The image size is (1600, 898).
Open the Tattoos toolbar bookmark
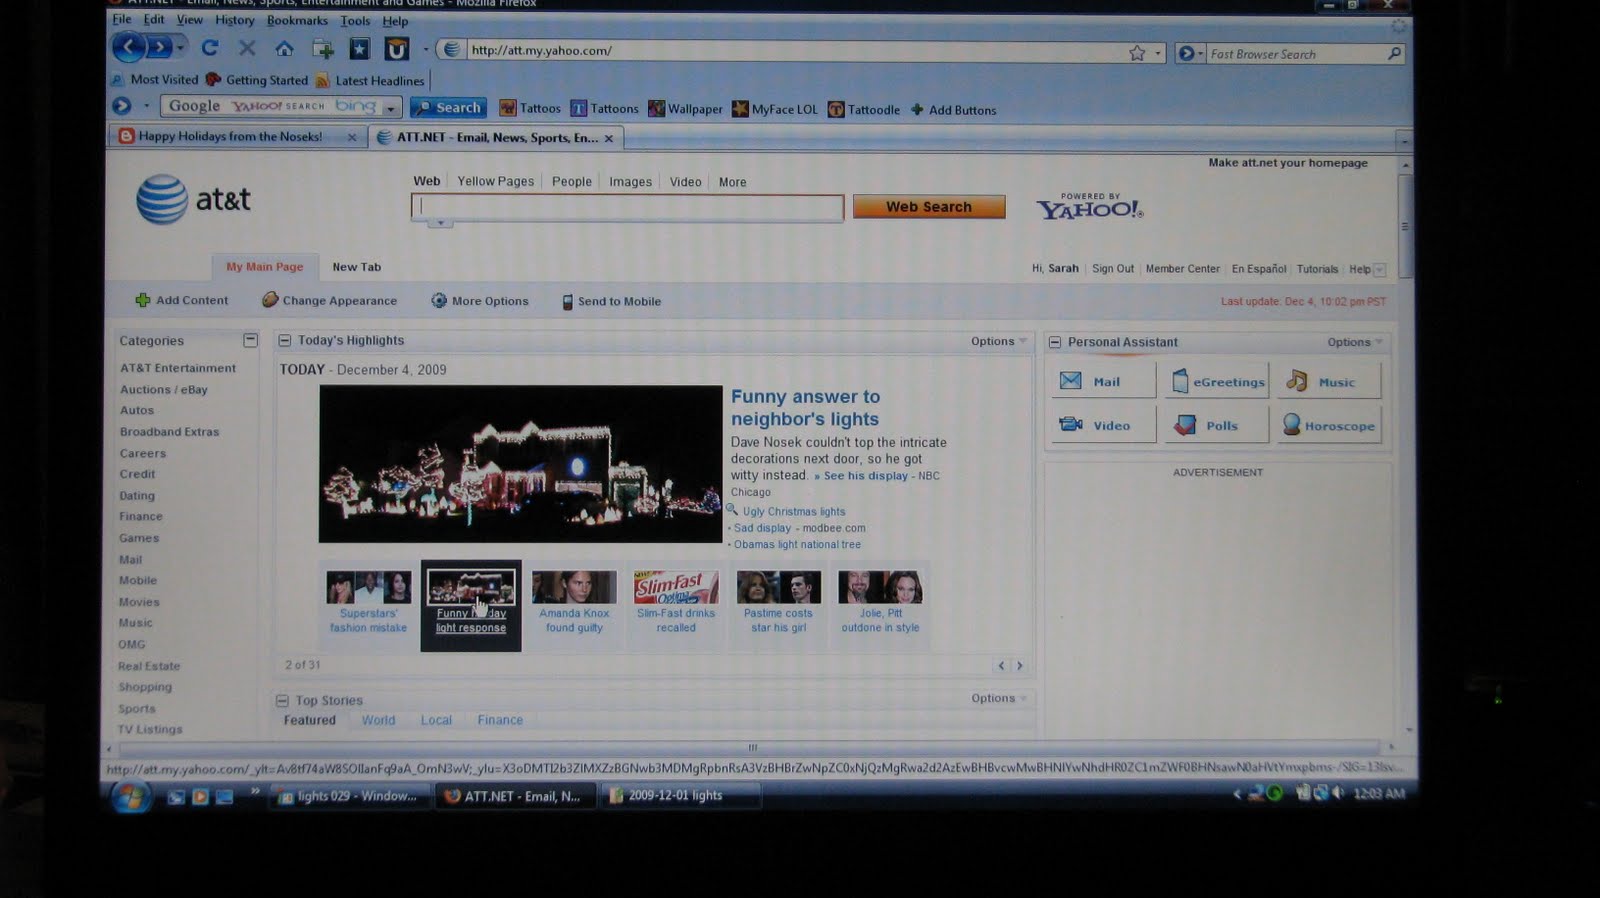click(x=530, y=108)
